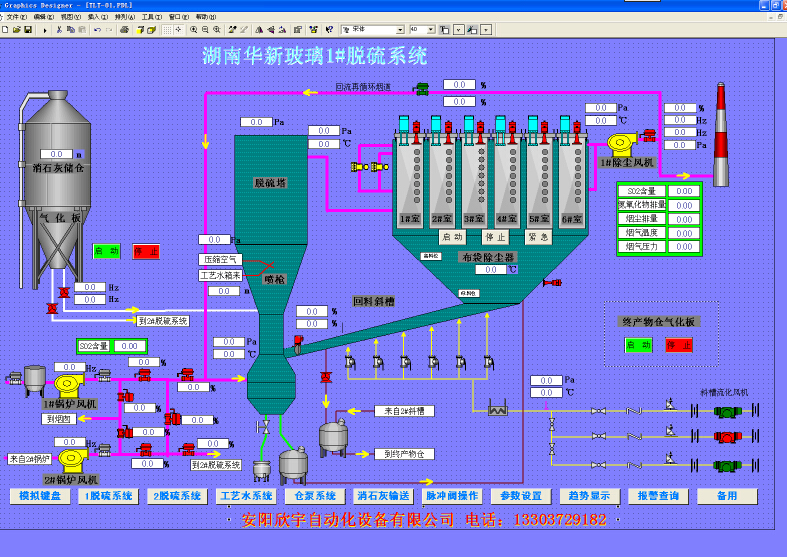This screenshot has width=787, height=557.
Task: Click red 停止 in 终产物仓气化板 box
Action: 679,345
